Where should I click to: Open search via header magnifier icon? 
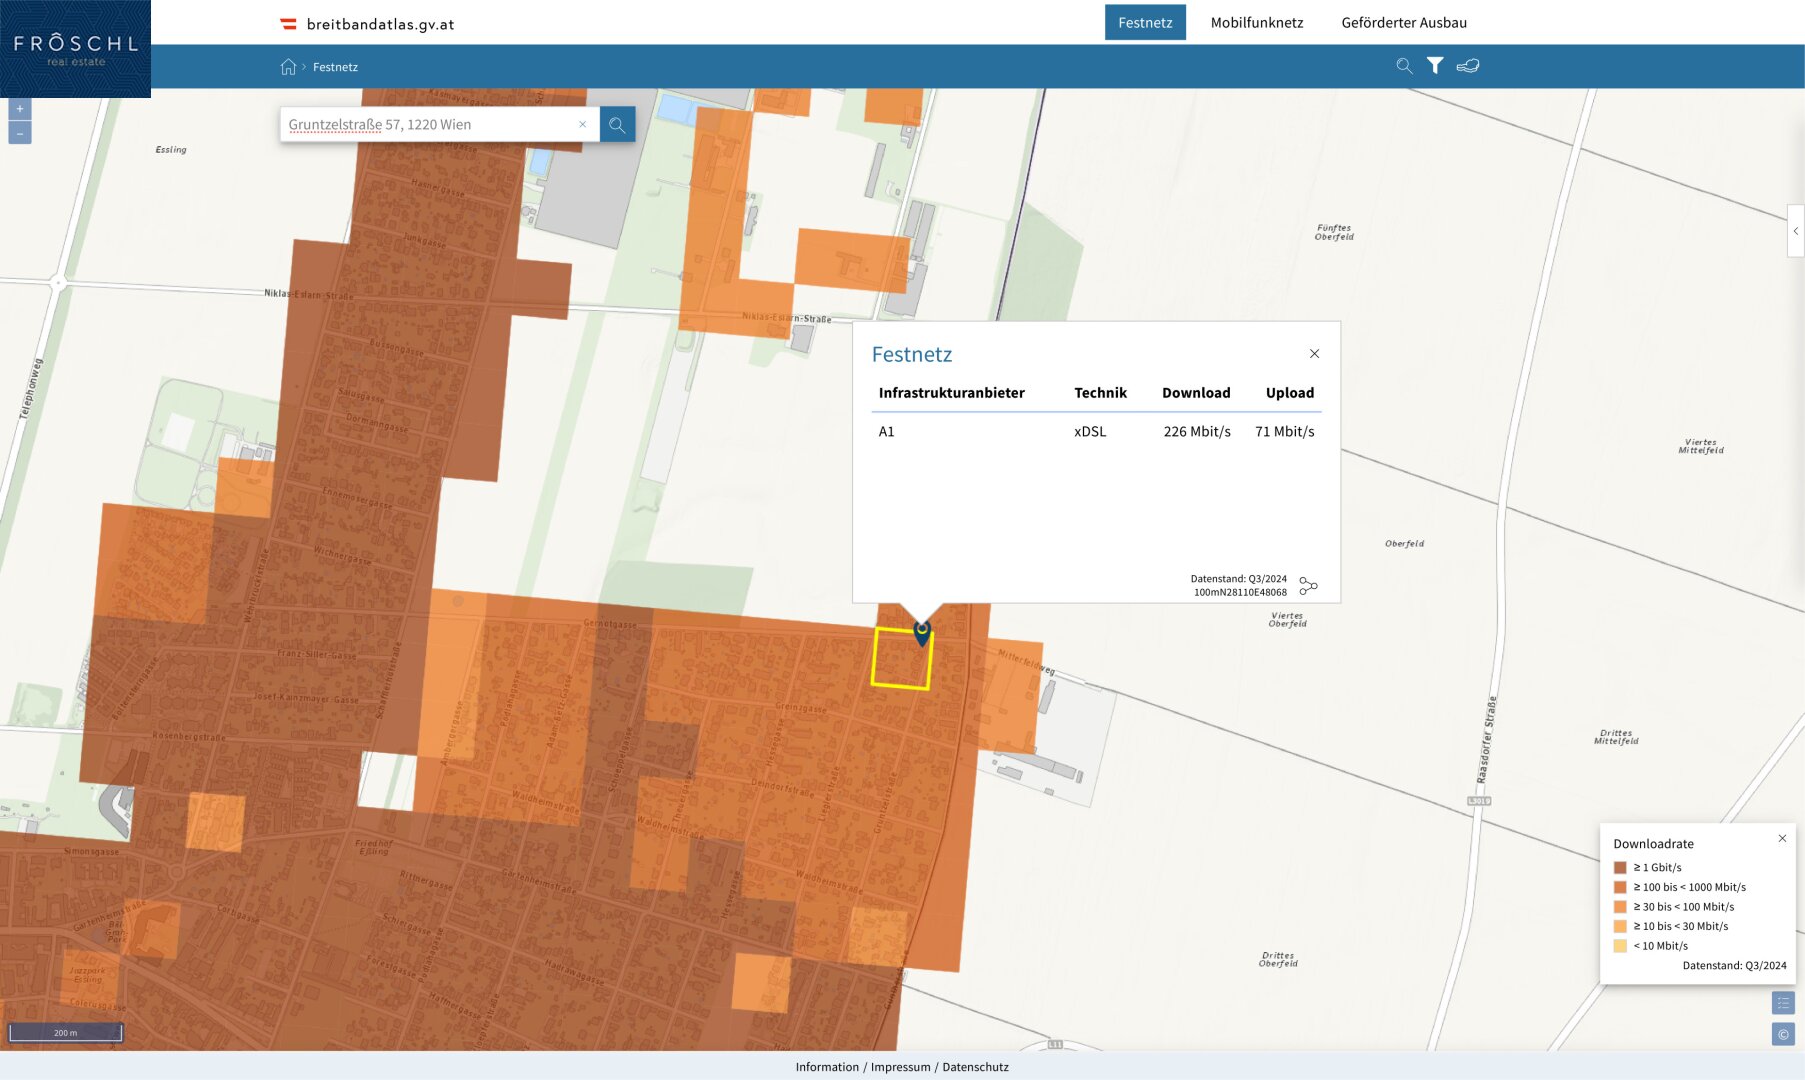click(x=1404, y=66)
